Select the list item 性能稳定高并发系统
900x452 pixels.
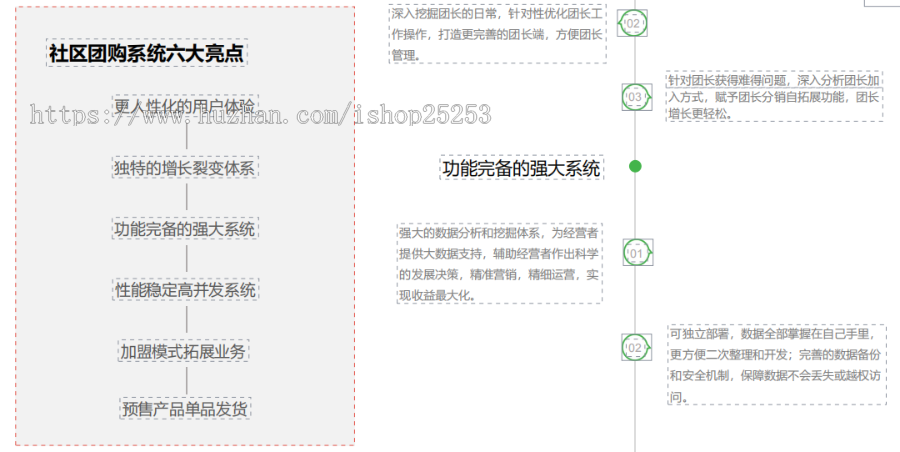tap(186, 289)
